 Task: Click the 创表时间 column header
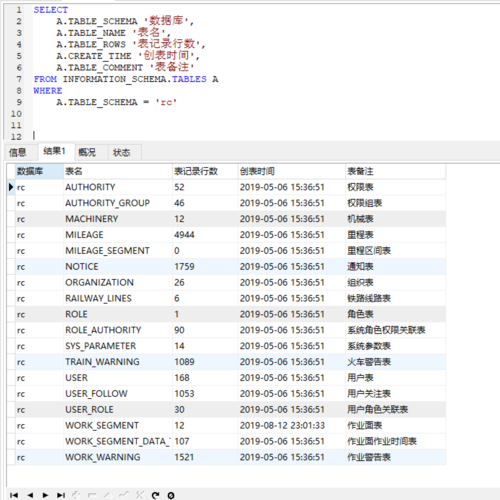pos(292,171)
